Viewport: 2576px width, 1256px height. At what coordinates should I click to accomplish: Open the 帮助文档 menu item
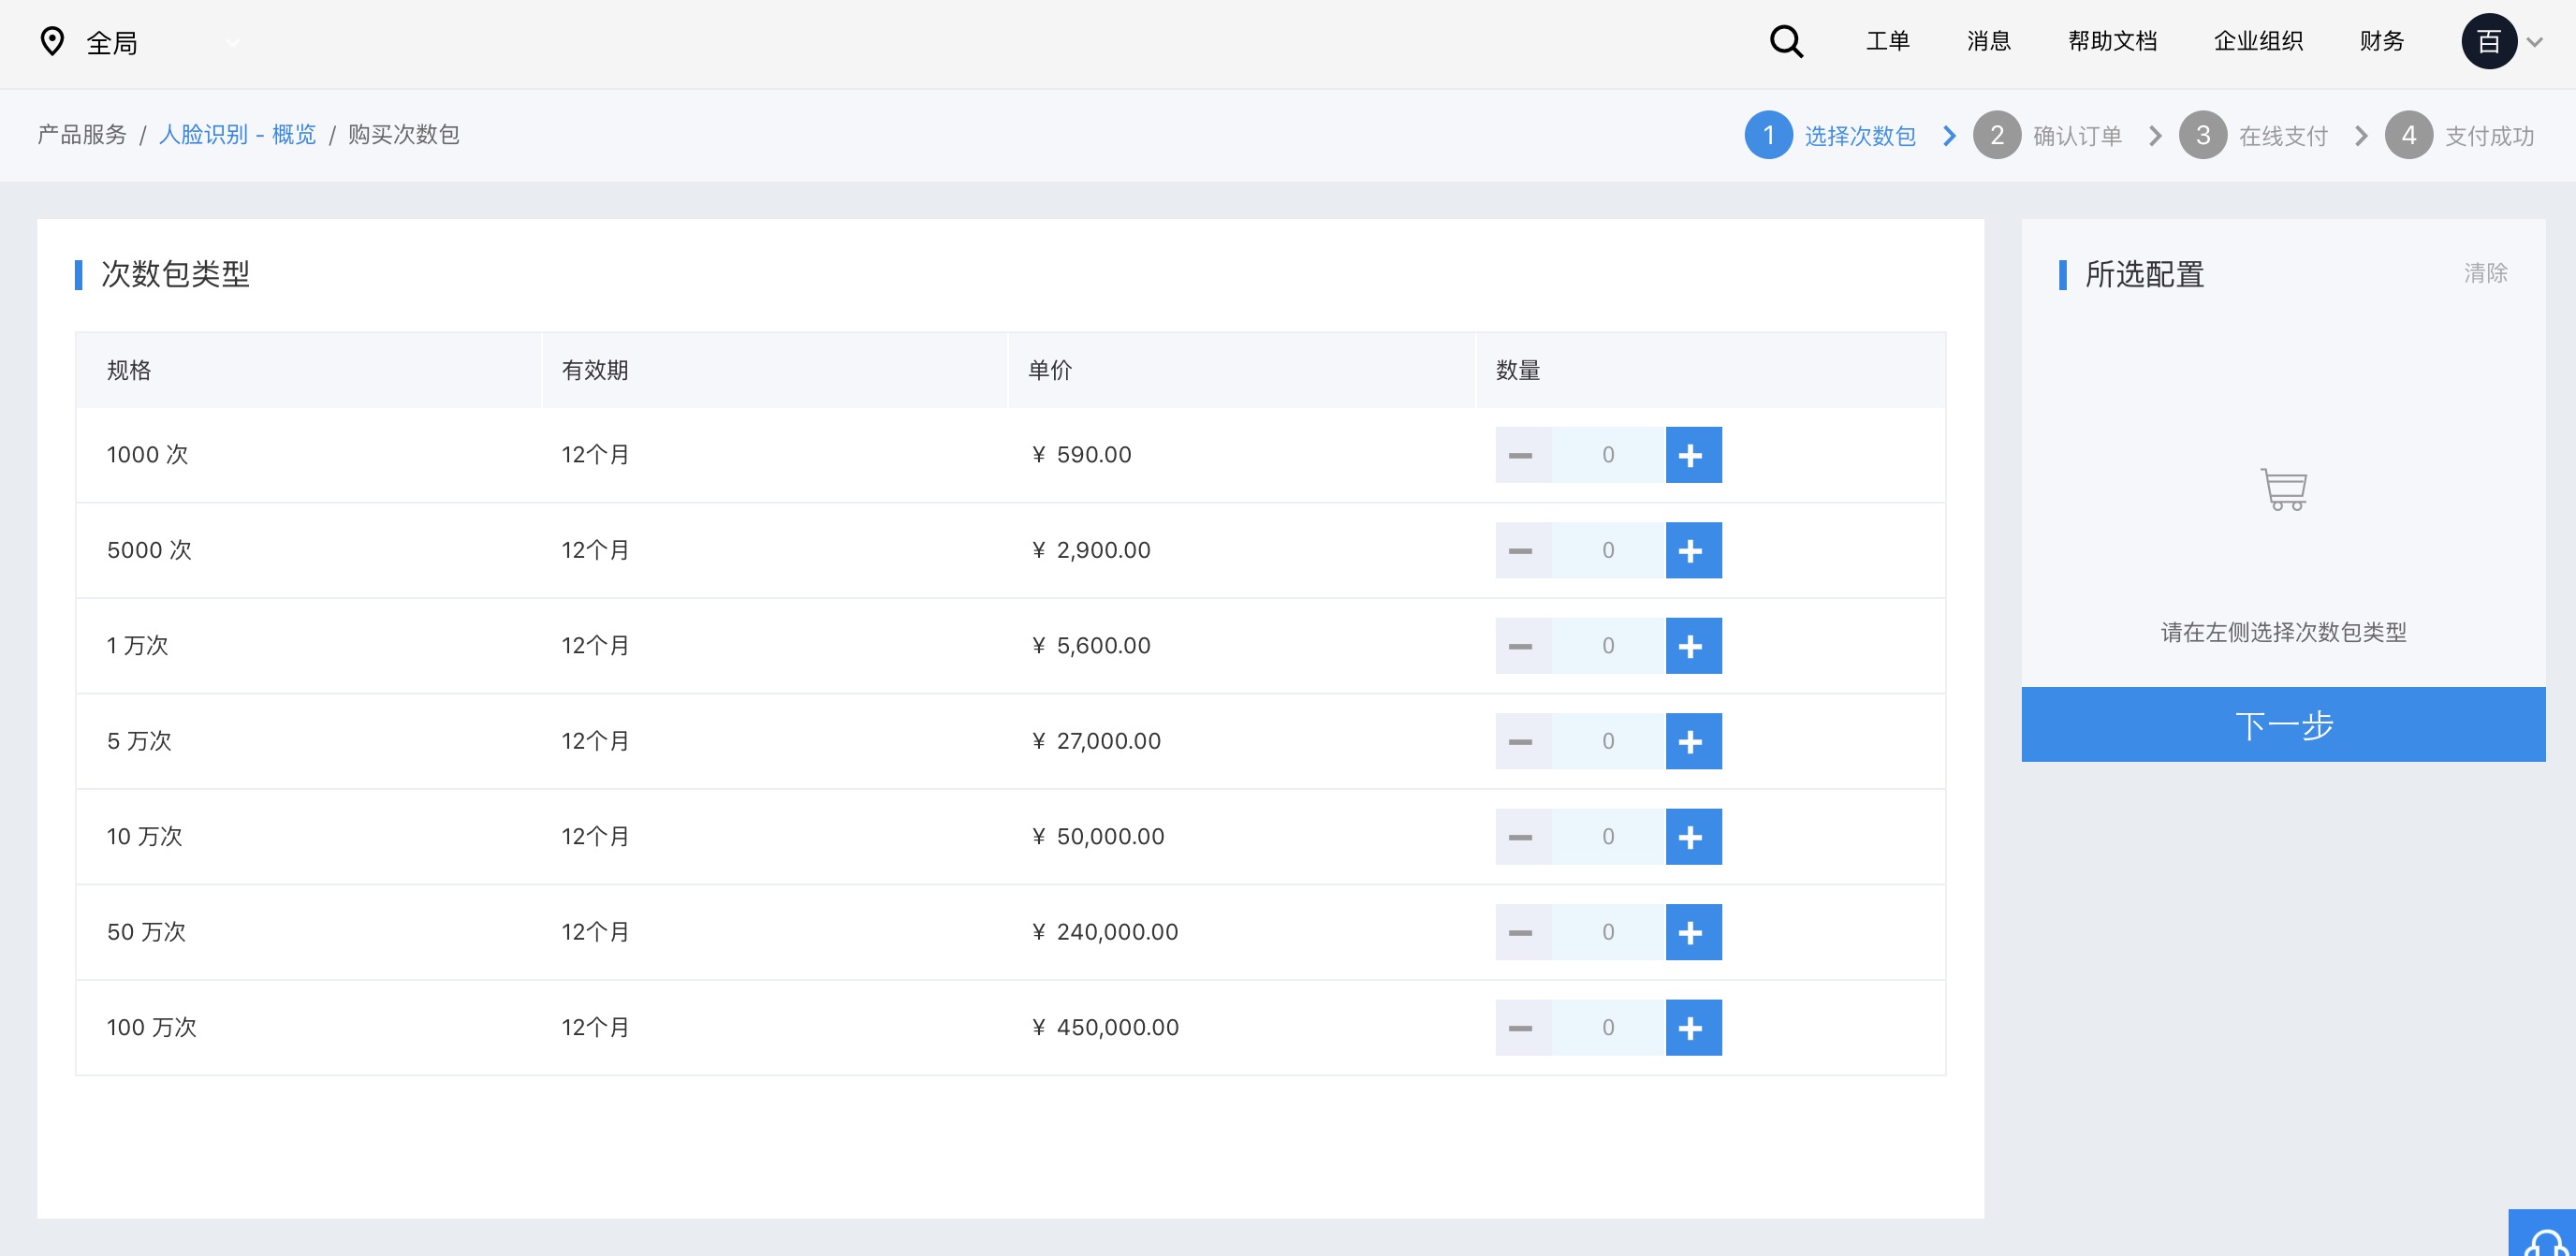(x=2112, y=41)
